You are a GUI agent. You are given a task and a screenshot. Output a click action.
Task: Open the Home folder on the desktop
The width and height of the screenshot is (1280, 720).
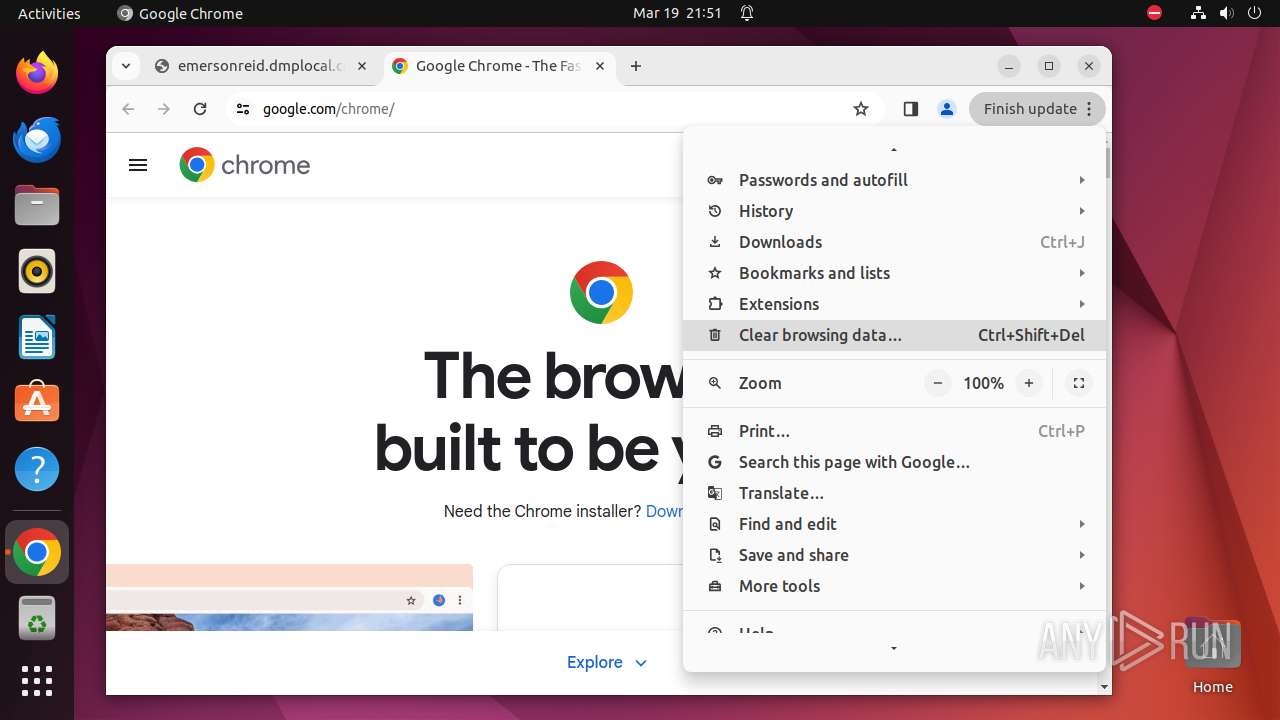1212,657
